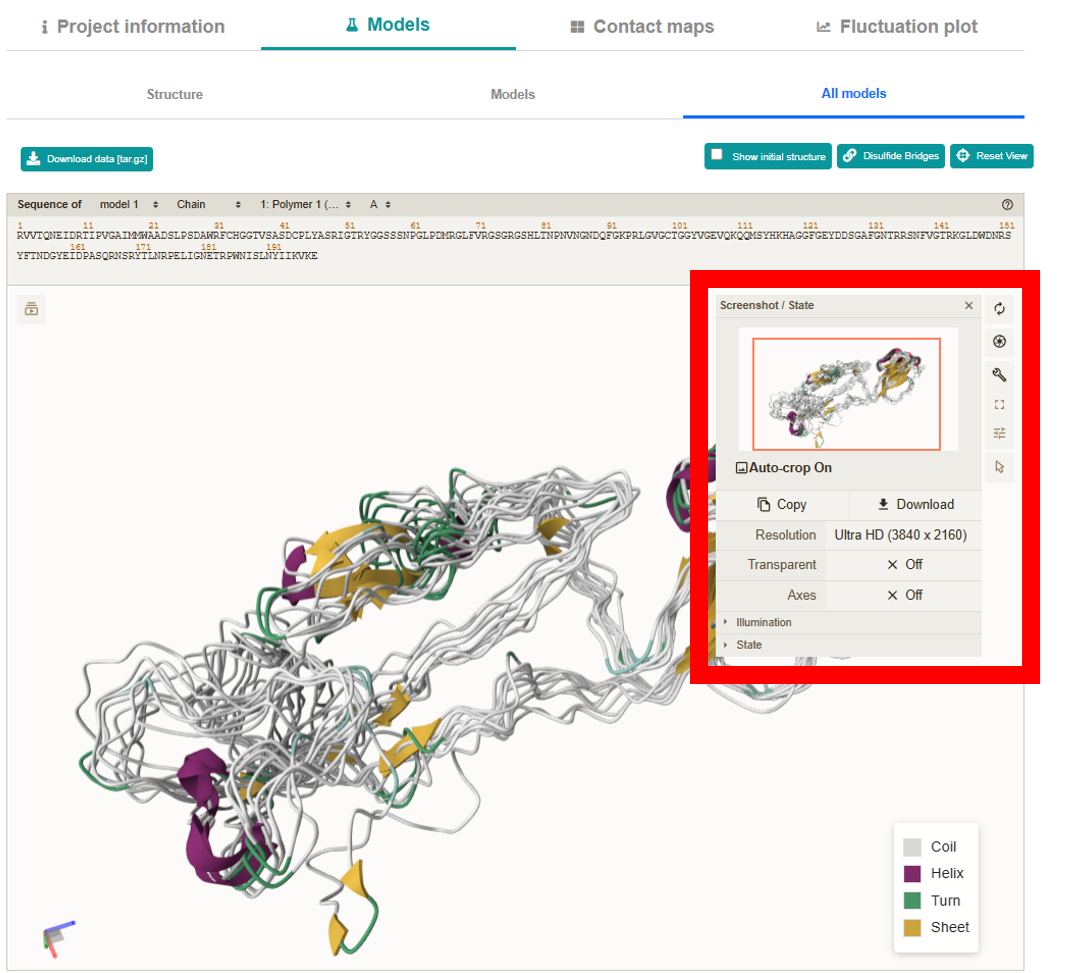Click the reset camera icon
Image resolution: width=1065 pixels, height=973 pixels.
coord(999,309)
